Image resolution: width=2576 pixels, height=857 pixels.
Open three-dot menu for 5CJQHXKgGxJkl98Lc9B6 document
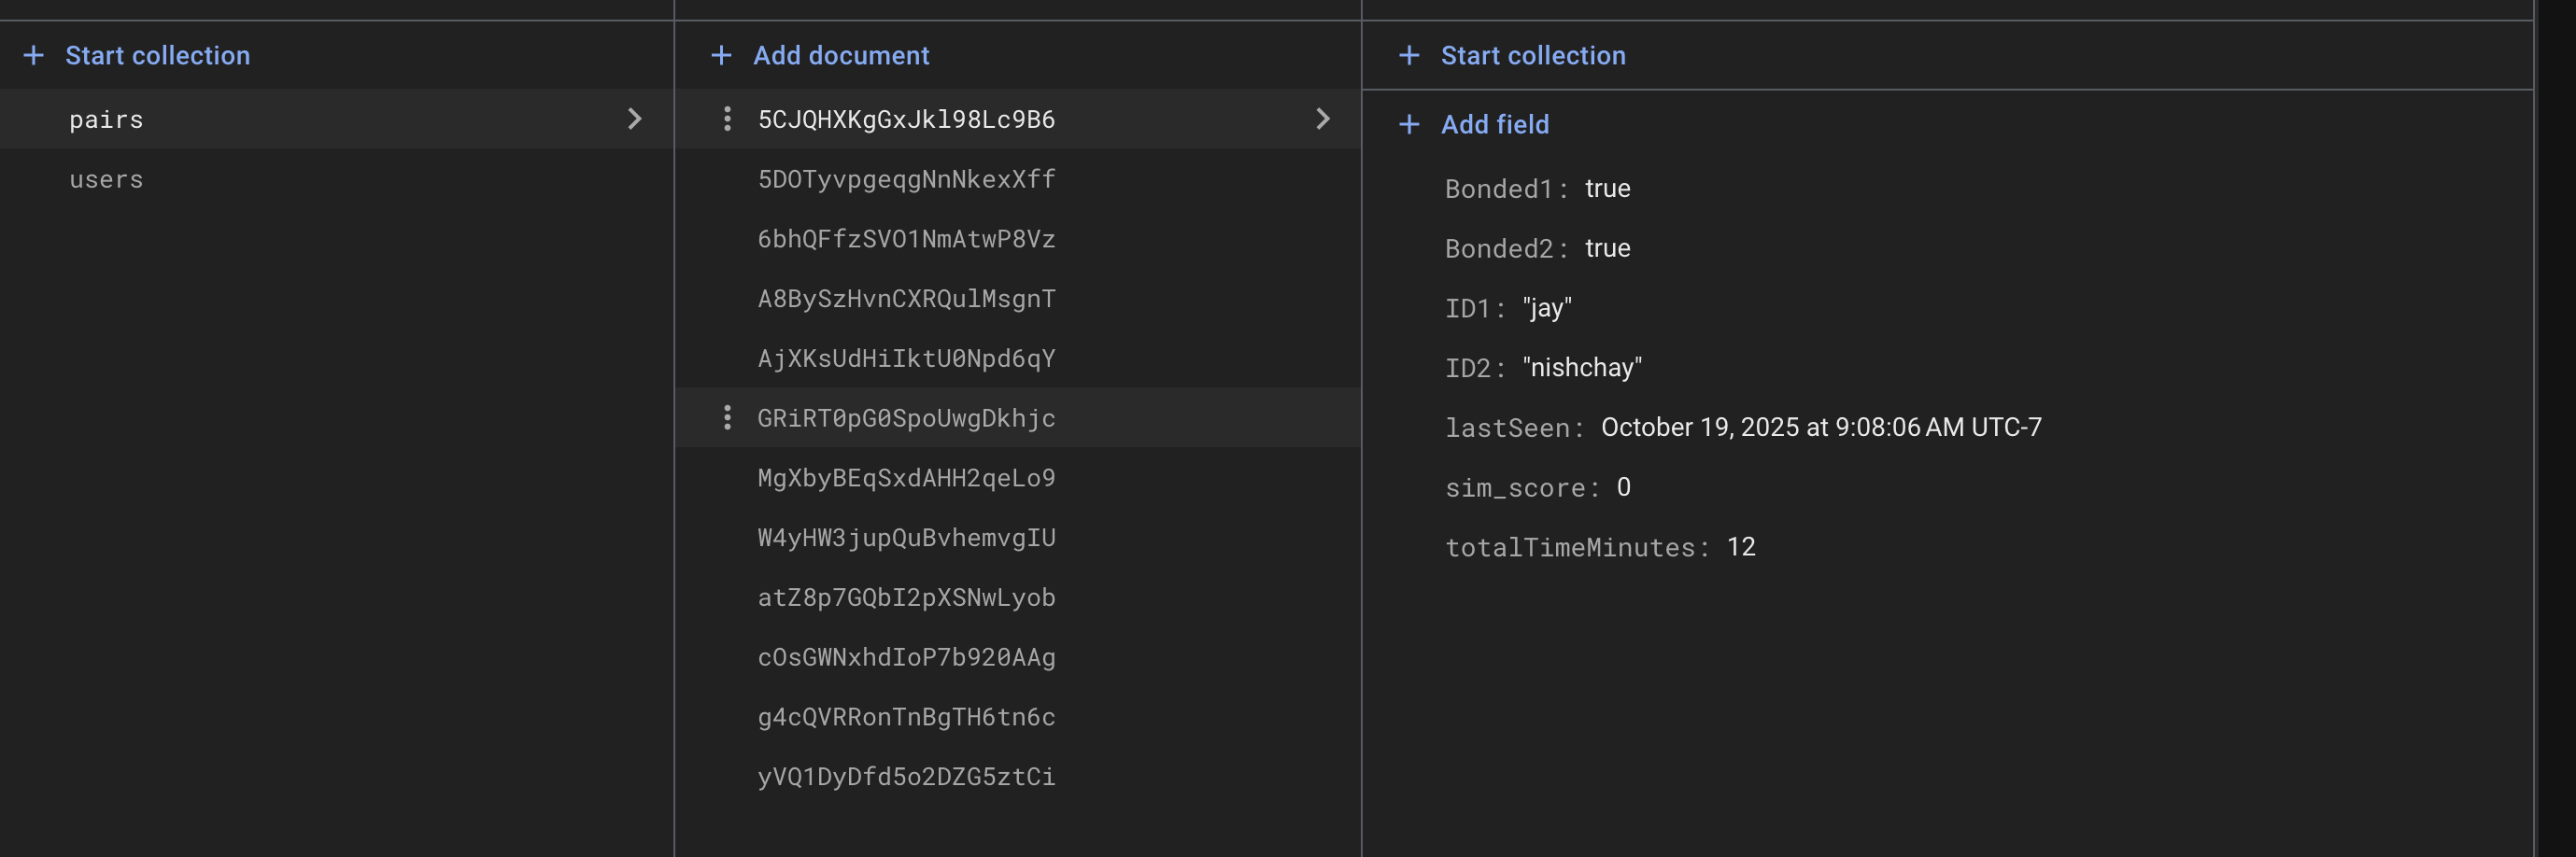point(727,119)
